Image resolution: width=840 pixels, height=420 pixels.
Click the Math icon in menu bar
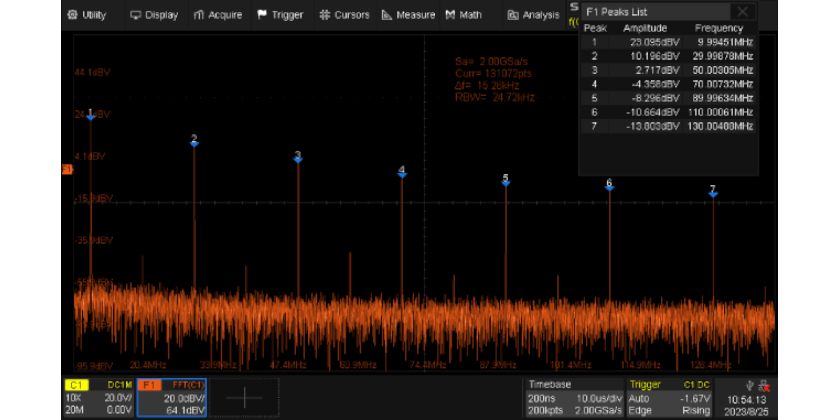451,15
